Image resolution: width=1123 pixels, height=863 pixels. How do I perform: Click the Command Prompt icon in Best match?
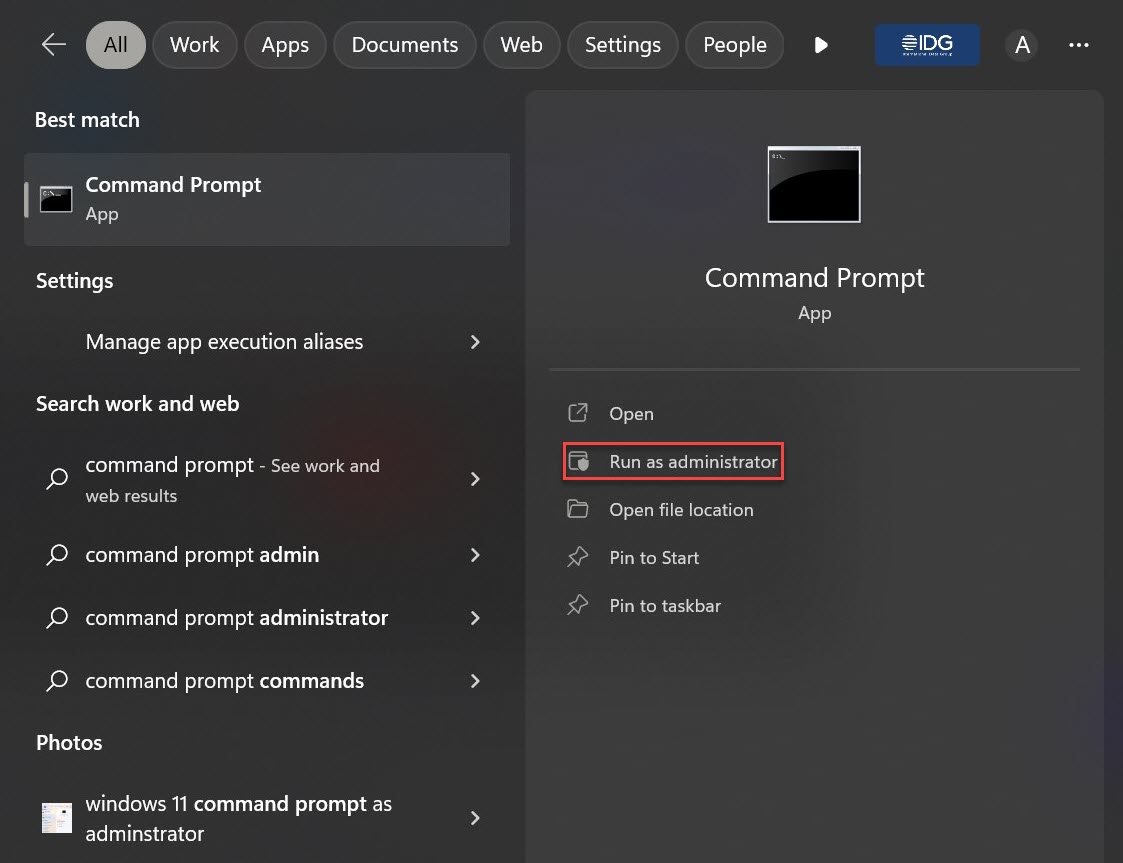click(56, 199)
